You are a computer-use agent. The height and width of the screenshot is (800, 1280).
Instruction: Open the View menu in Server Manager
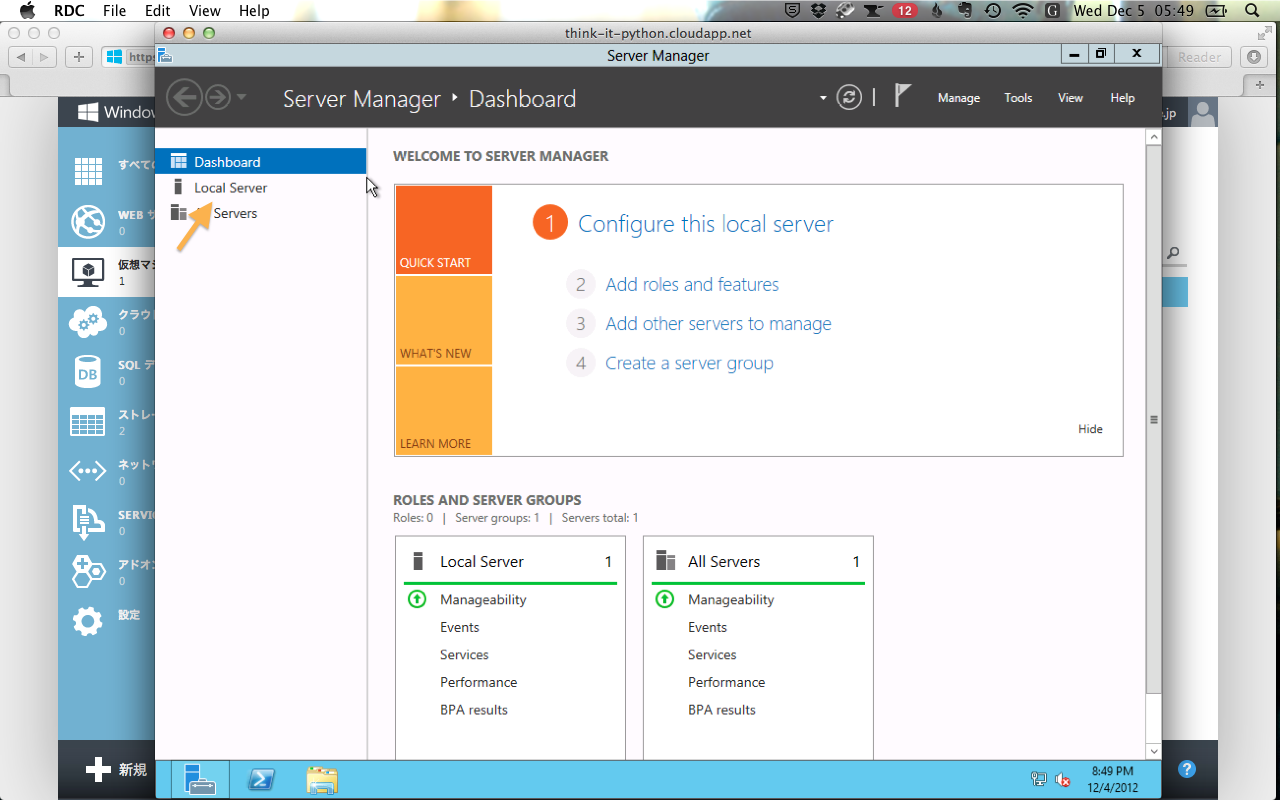1070,98
